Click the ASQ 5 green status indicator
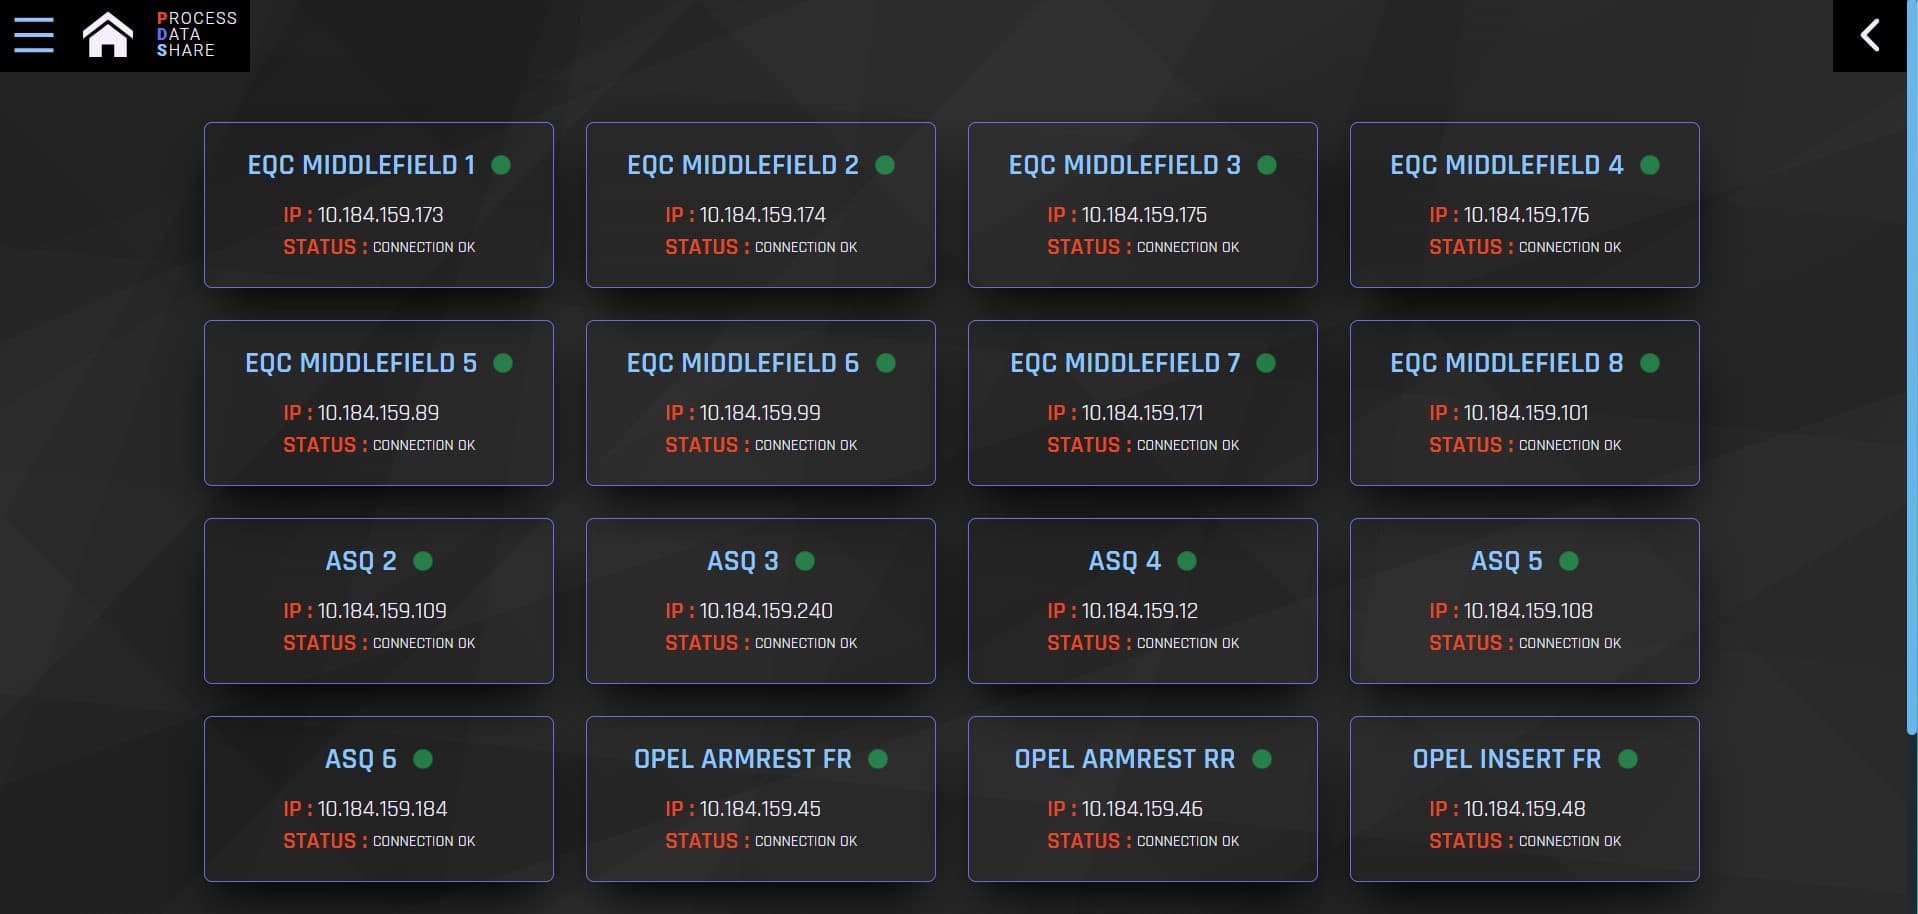Screen dimensions: 1918x914 (x=1569, y=561)
